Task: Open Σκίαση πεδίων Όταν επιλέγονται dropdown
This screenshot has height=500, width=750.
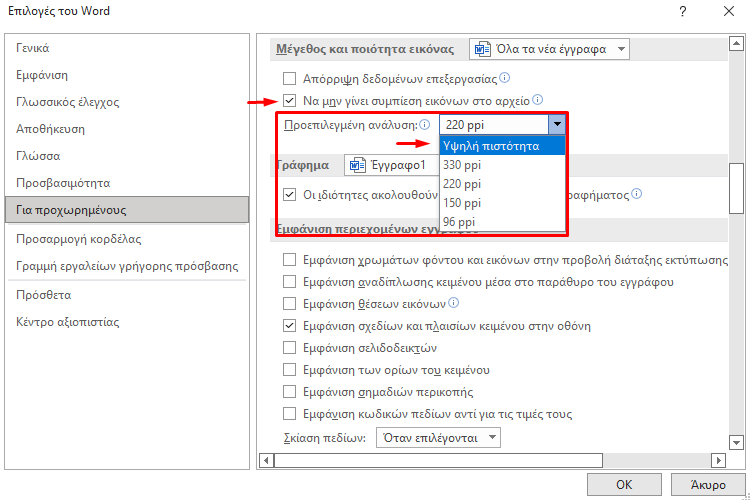Action: (438, 437)
